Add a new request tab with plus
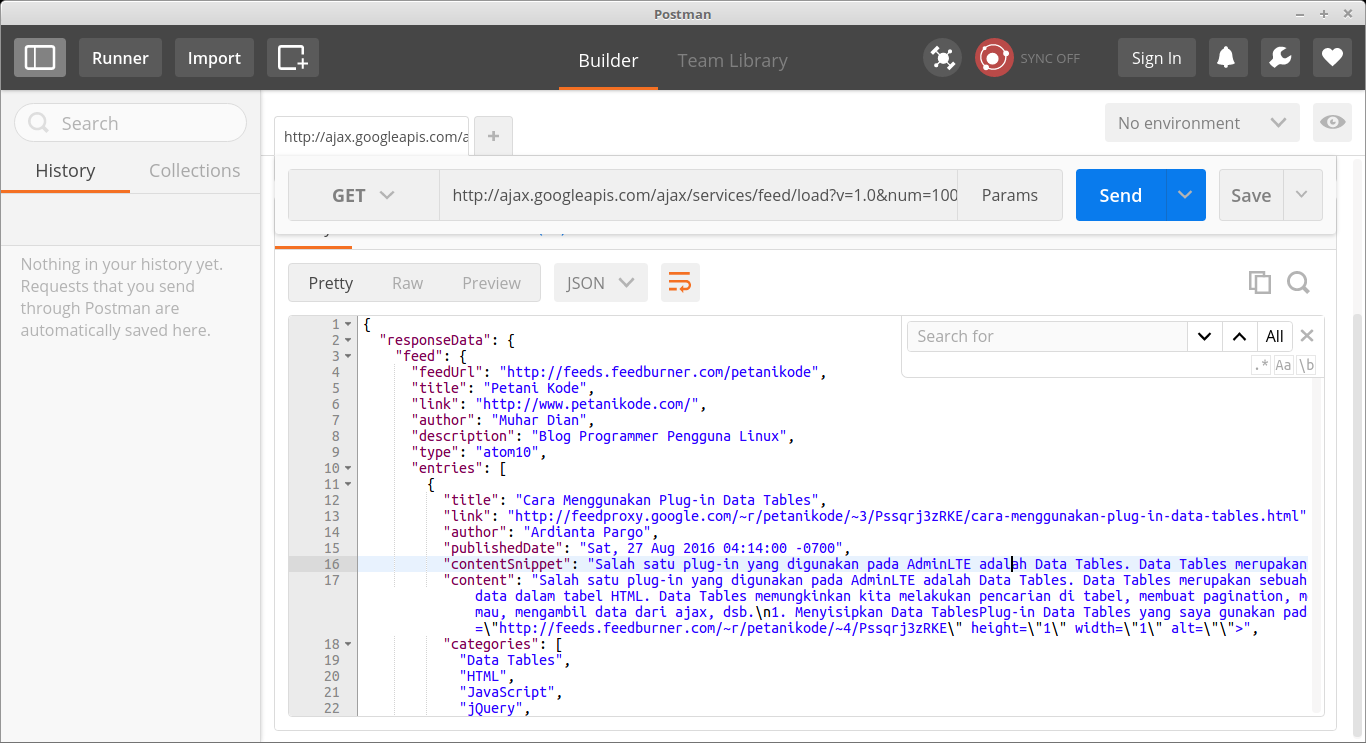The width and height of the screenshot is (1366, 743). pyautogui.click(x=493, y=137)
